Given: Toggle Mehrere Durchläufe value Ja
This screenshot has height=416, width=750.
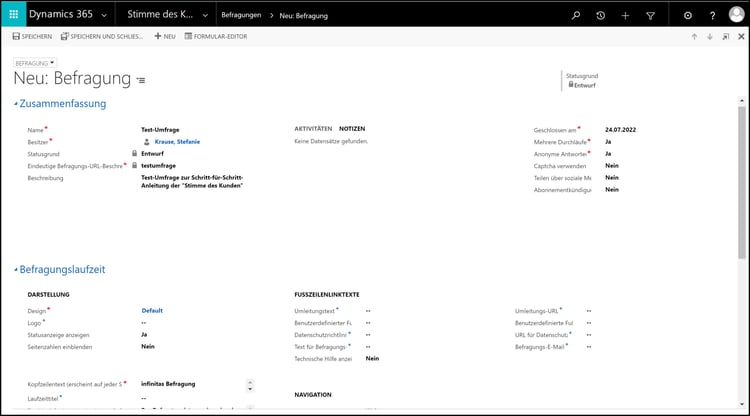Looking at the screenshot, I should pos(608,142).
